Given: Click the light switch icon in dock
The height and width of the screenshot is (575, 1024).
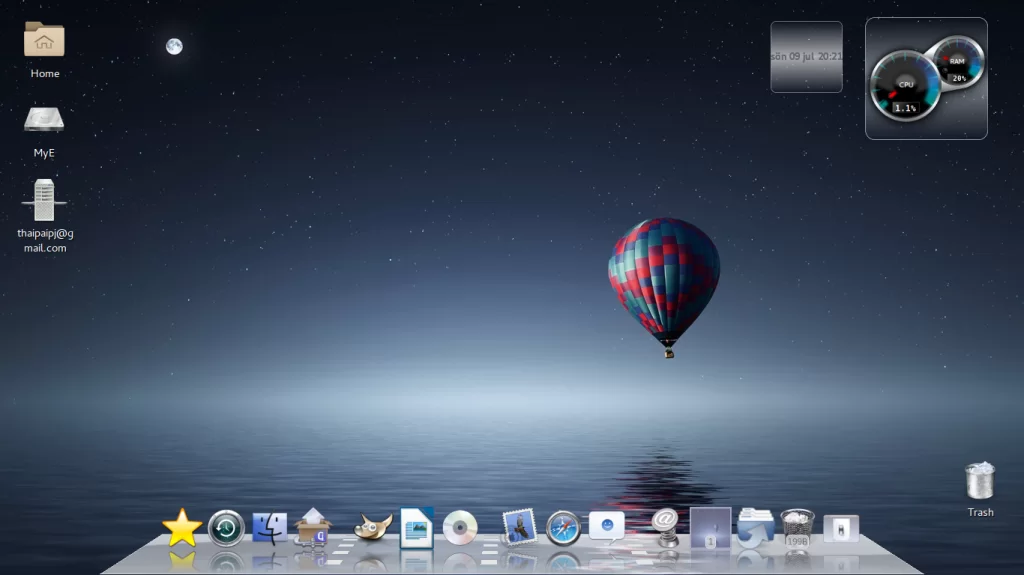Looking at the screenshot, I should pyautogui.click(x=841, y=527).
